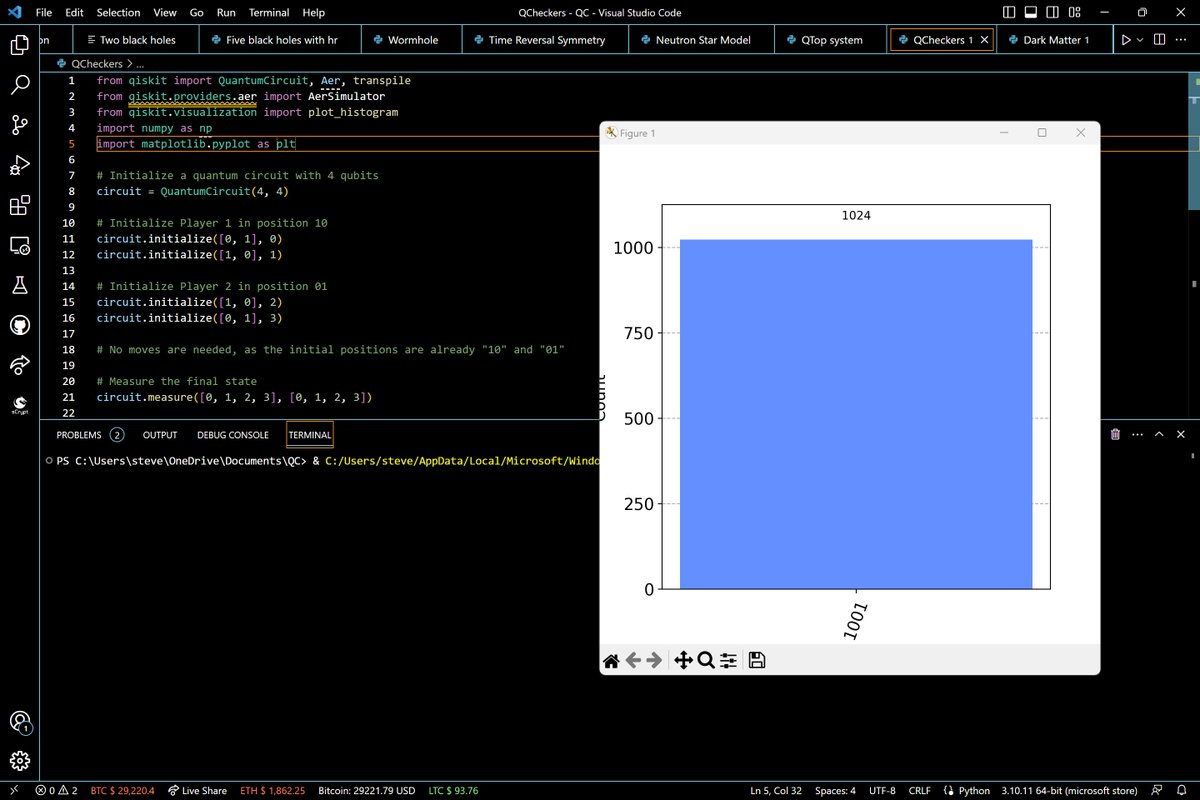Kill the terminal with the trash icon
The width and height of the screenshot is (1200, 800).
tap(1115, 435)
